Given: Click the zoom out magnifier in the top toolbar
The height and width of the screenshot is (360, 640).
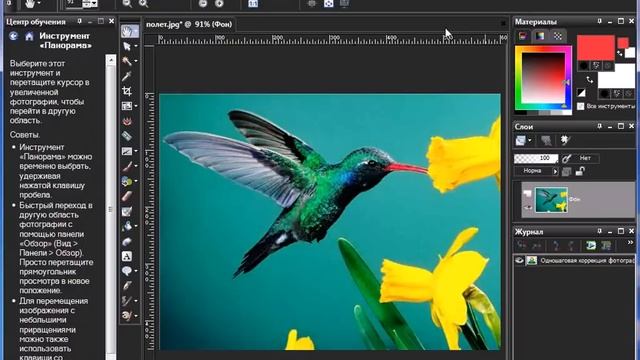Looking at the screenshot, I should point(127,4).
